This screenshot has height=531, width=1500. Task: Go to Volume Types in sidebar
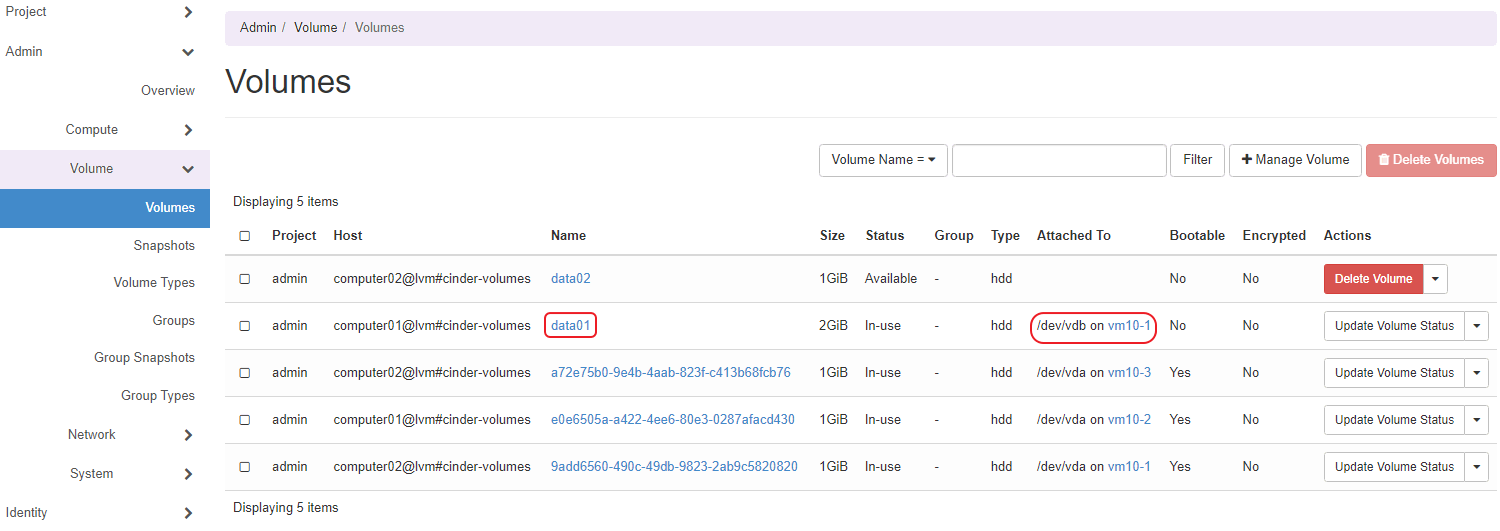[154, 283]
